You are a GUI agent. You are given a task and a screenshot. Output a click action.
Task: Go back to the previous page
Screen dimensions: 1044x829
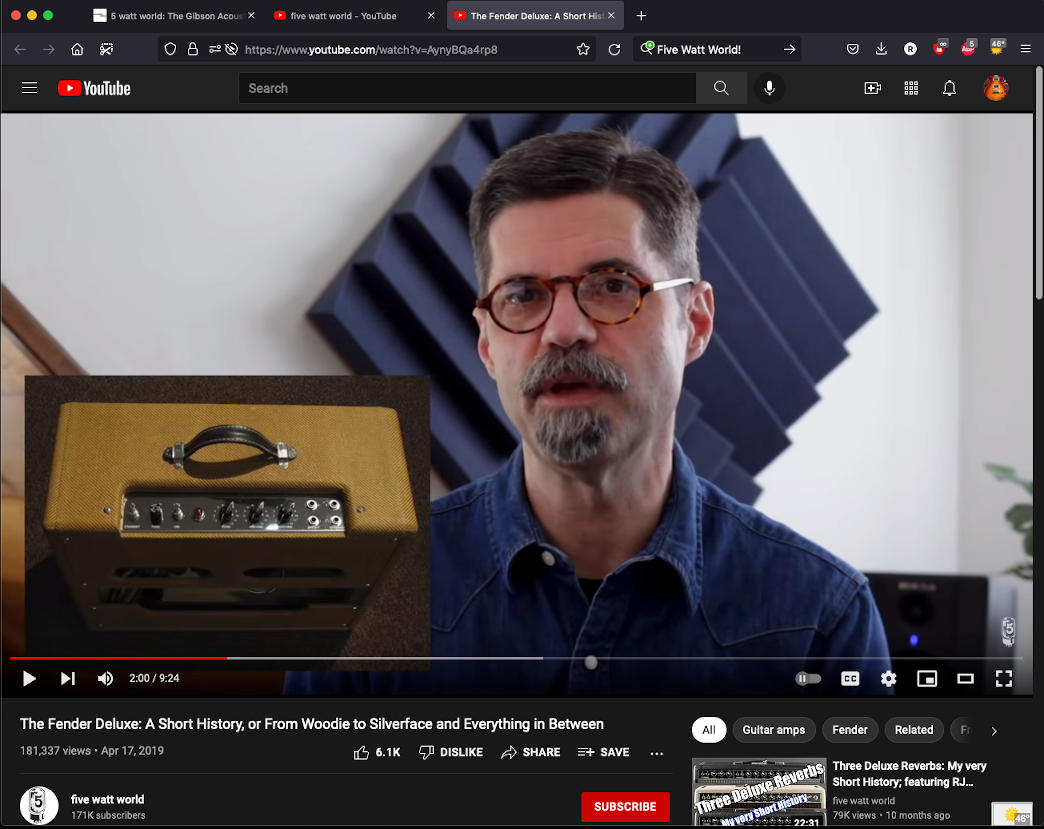point(20,49)
